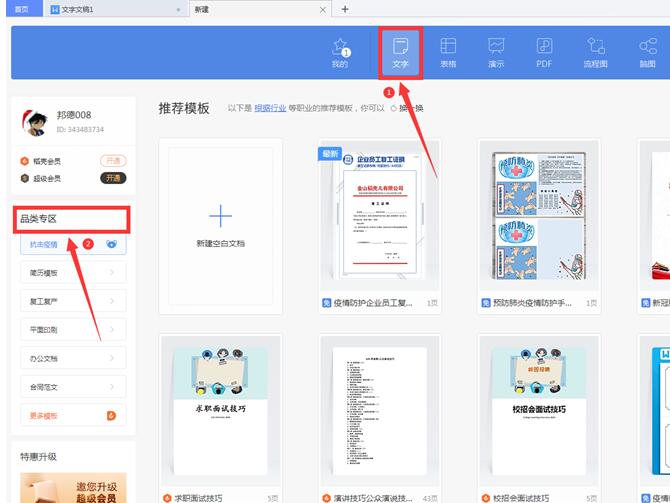This screenshot has height=503, width=670.
Task: Click the 43页 page count text
Action: (x=430, y=498)
